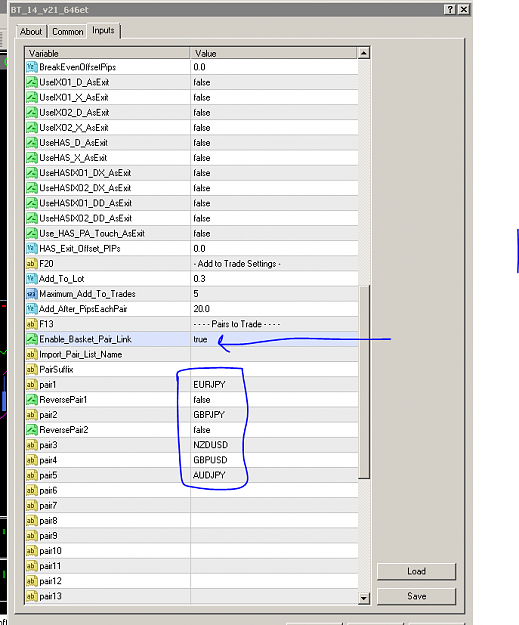This screenshot has height=625, width=519.
Task: Select the NZDUSD value of pair3
Action: [210, 445]
